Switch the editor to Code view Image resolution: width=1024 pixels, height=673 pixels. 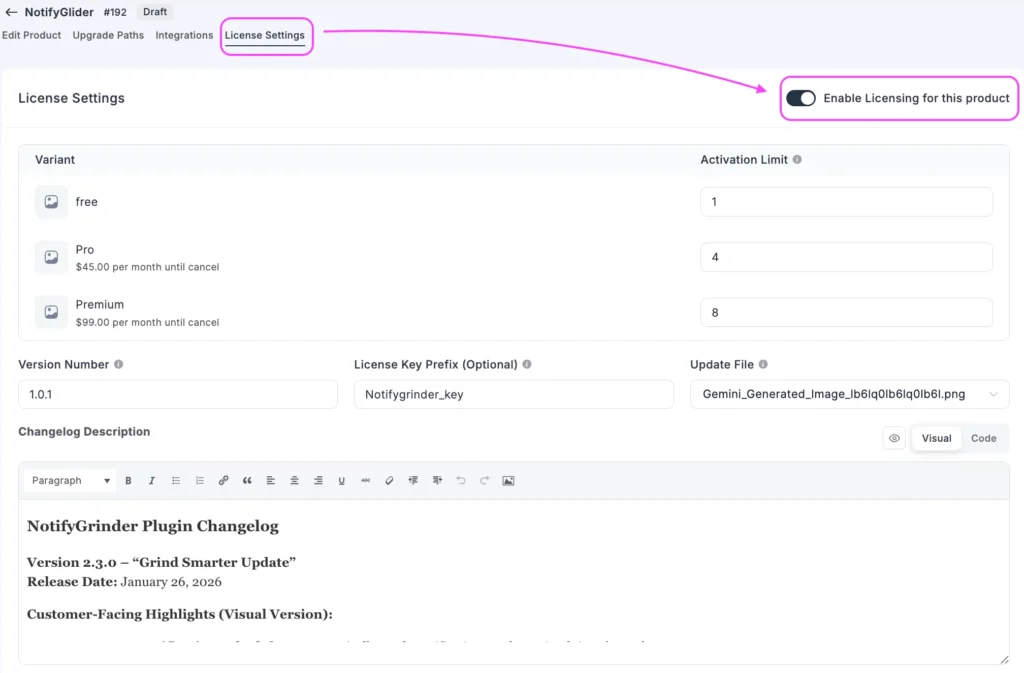(983, 438)
